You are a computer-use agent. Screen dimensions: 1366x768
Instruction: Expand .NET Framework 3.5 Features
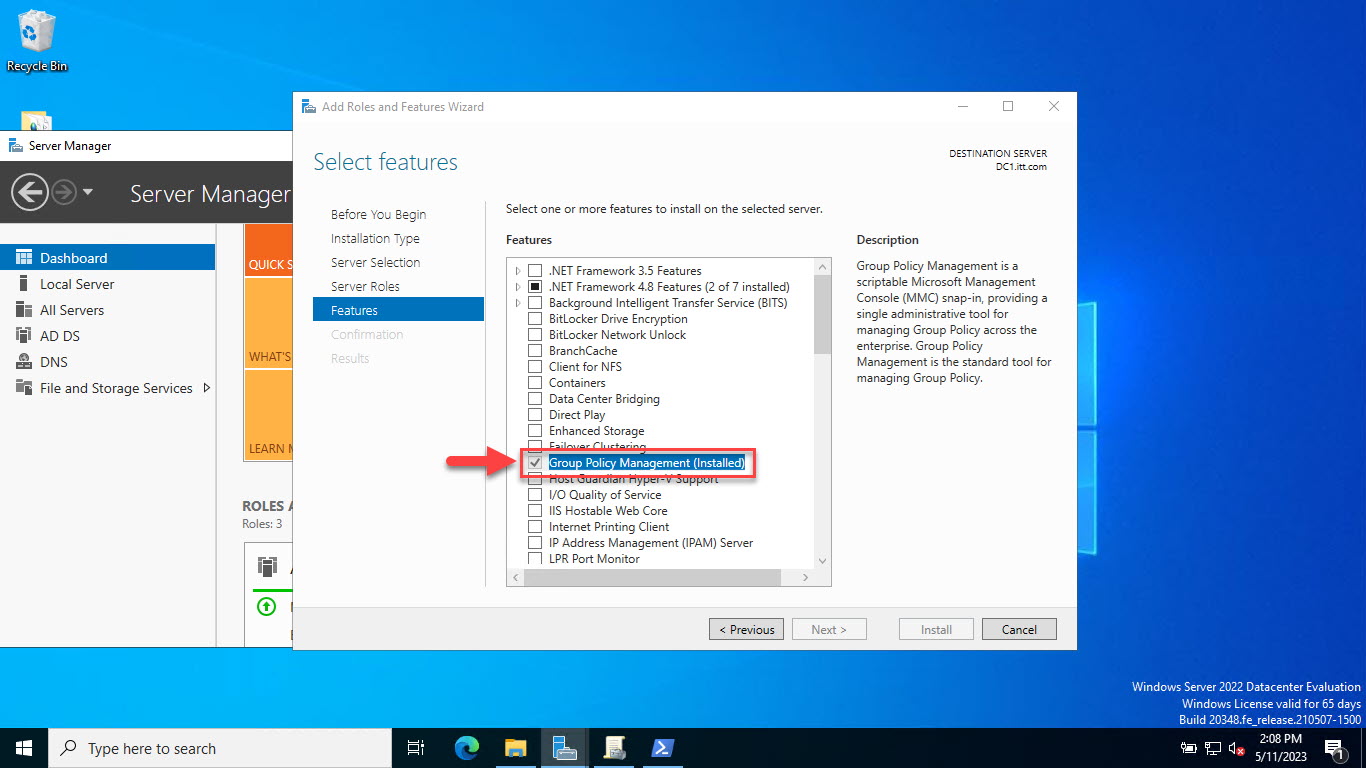[x=517, y=270]
